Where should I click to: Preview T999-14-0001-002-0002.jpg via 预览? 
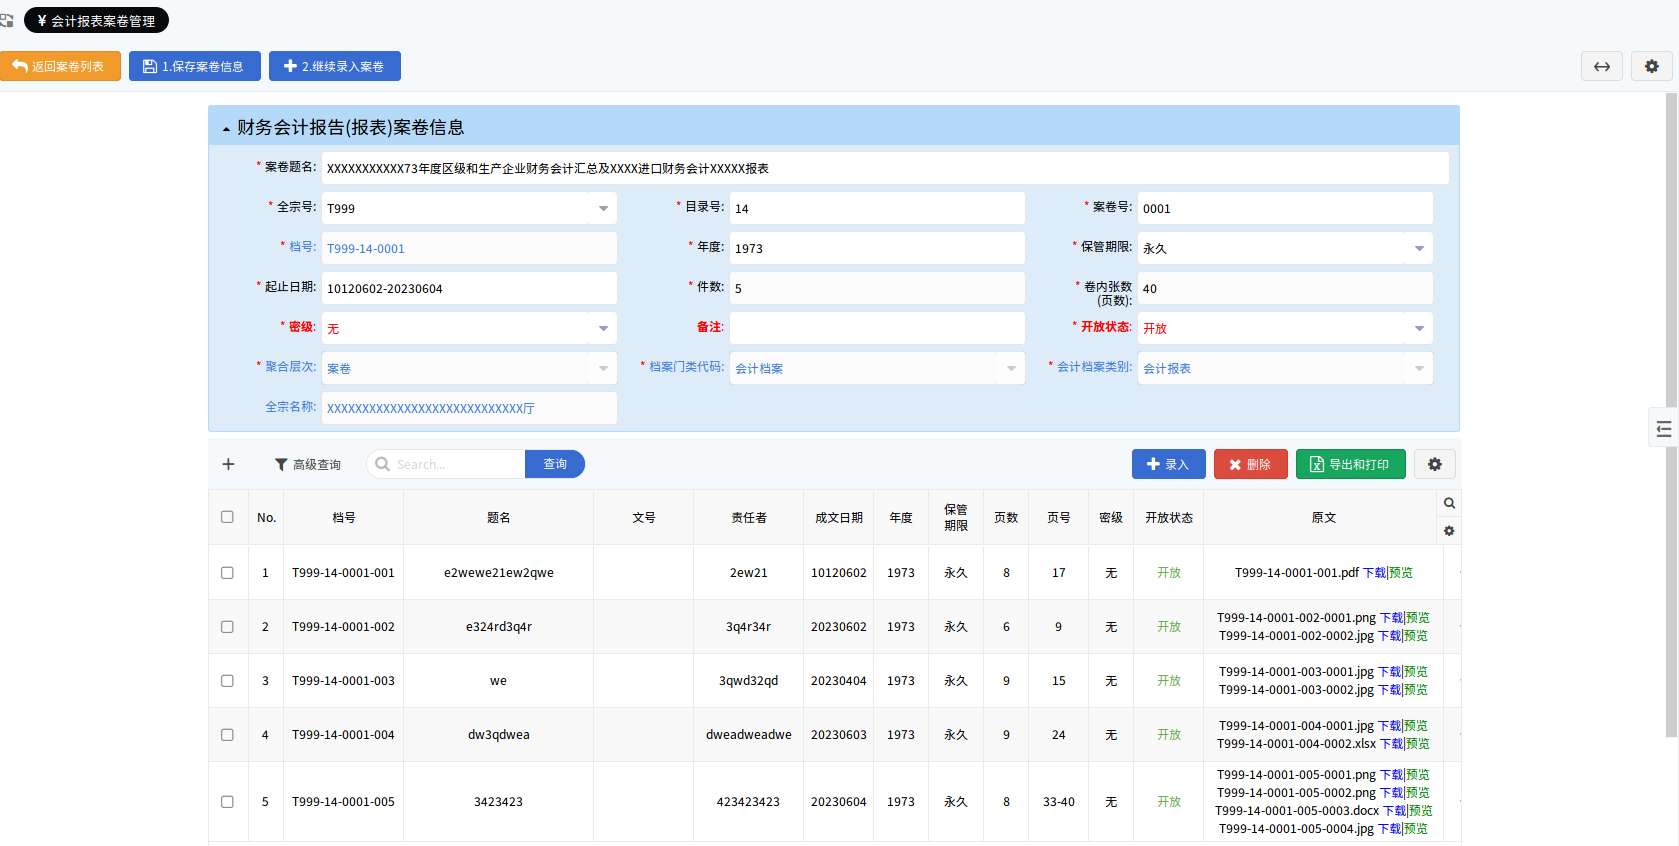point(1416,636)
